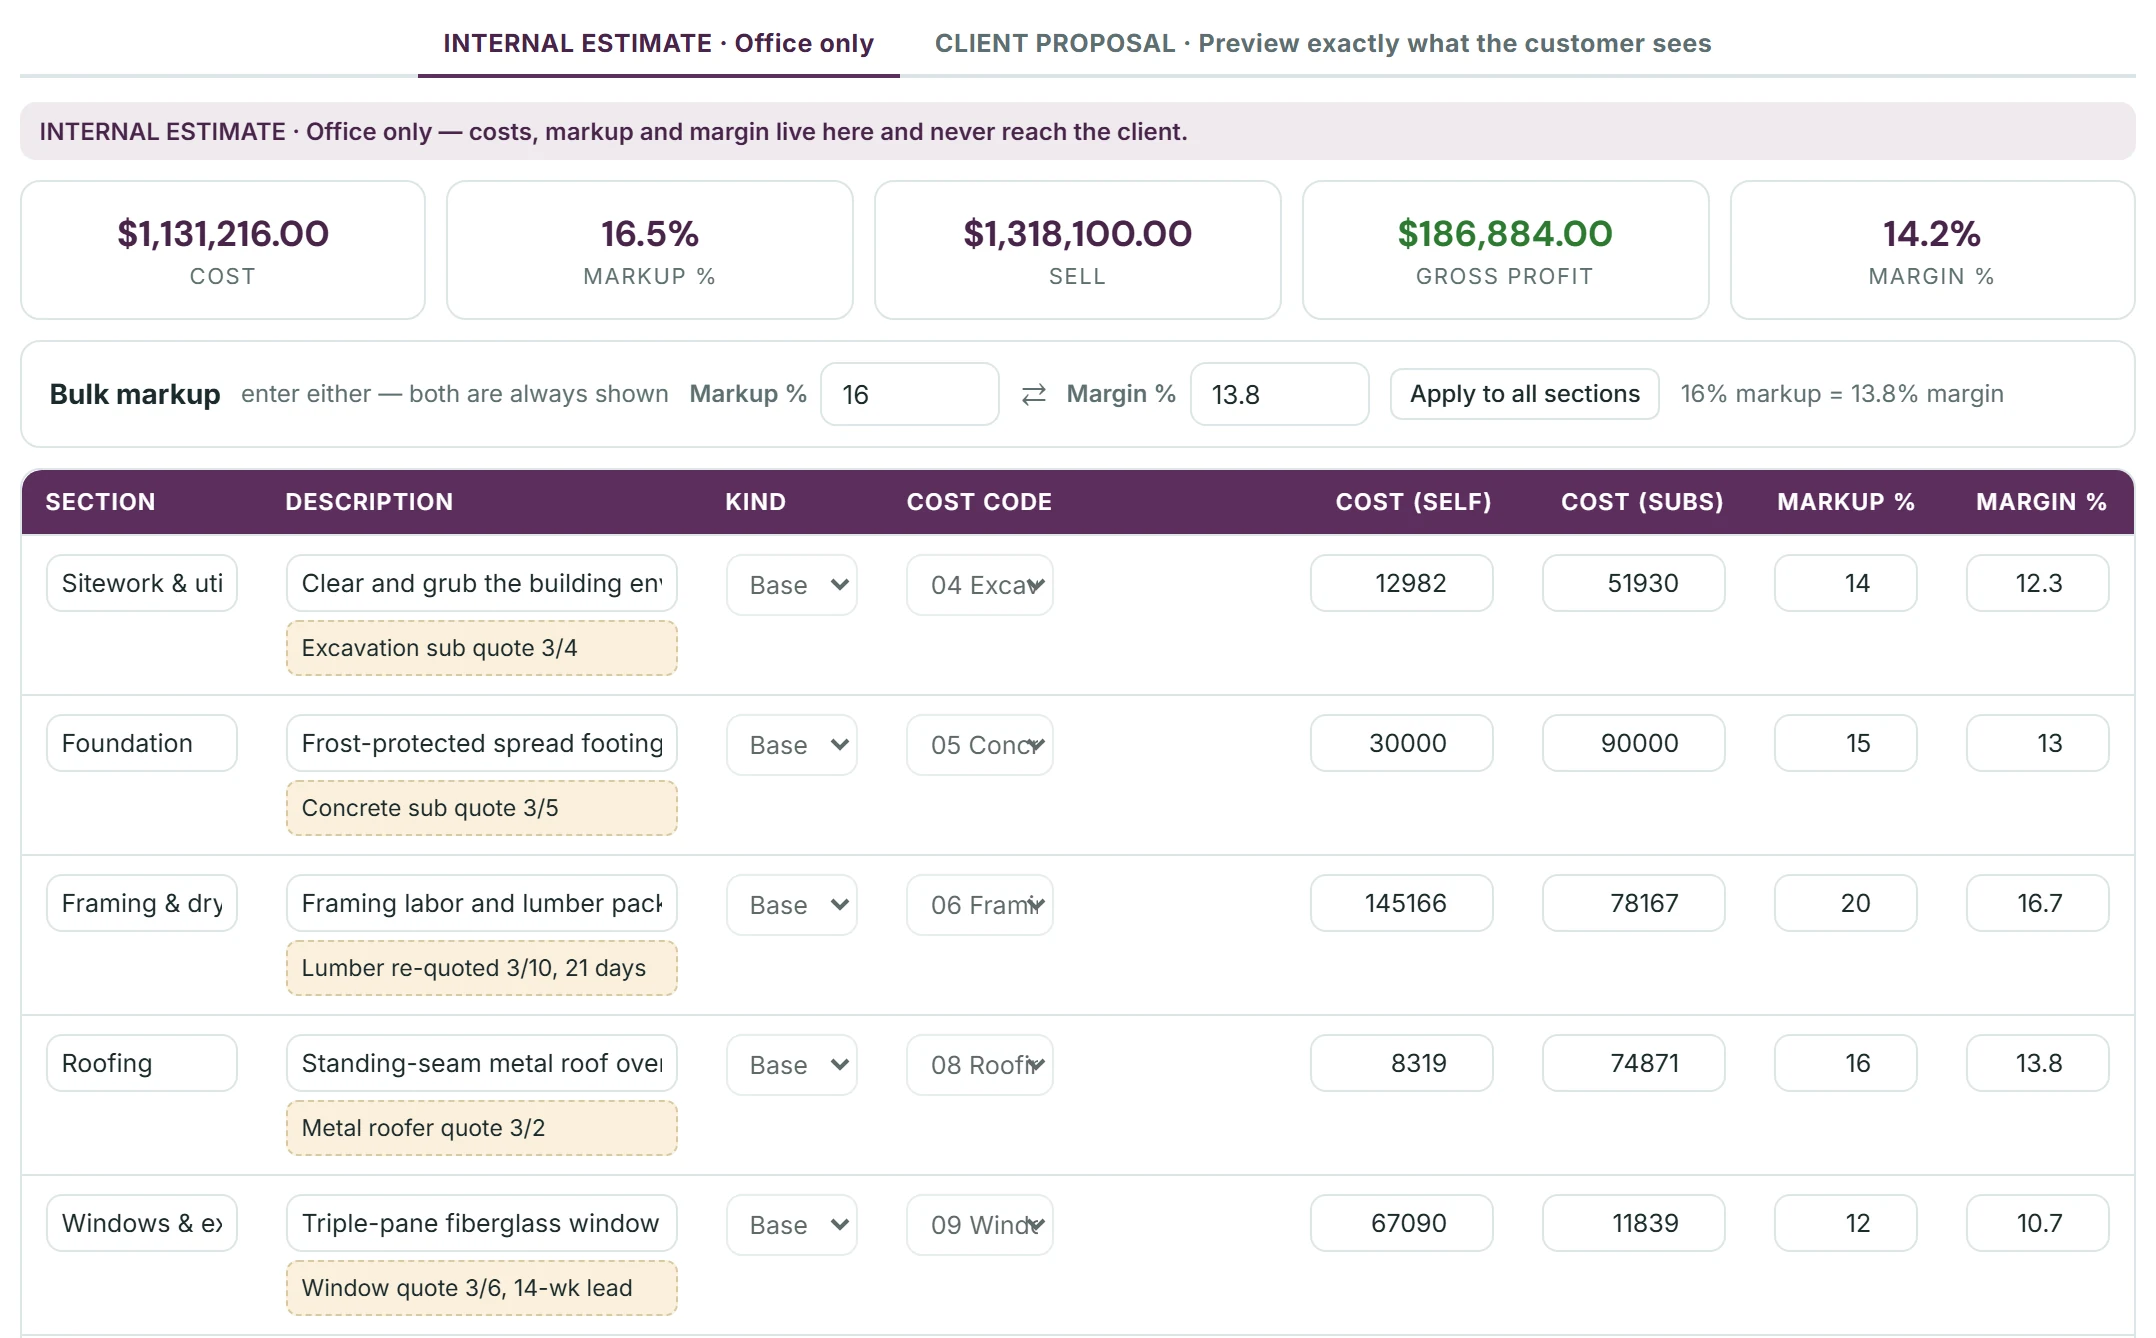
Task: Edit self cost 145166 for Framing
Action: click(1402, 903)
